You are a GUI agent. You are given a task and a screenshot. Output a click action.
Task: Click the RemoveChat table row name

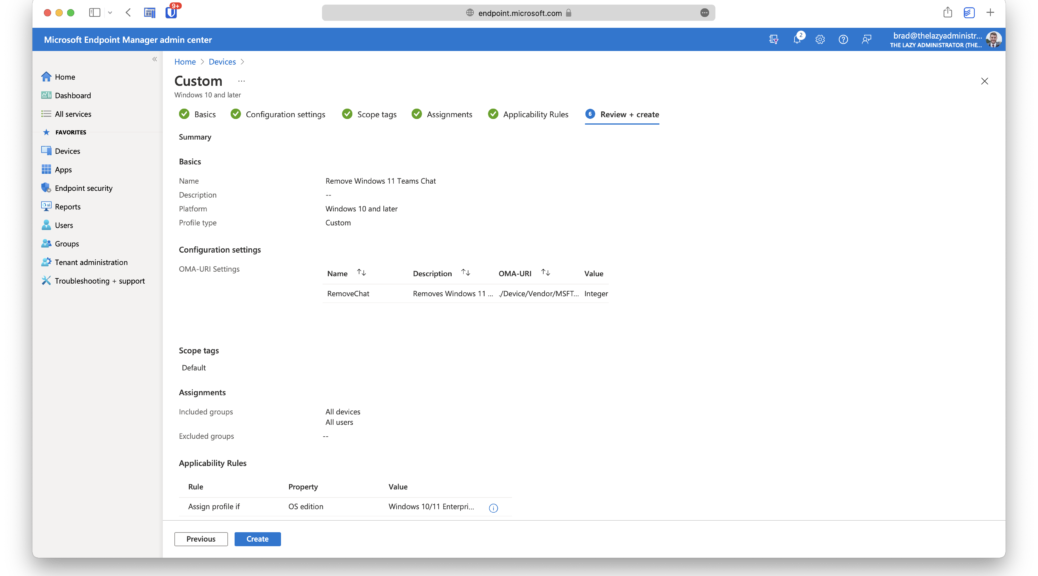tap(348, 293)
